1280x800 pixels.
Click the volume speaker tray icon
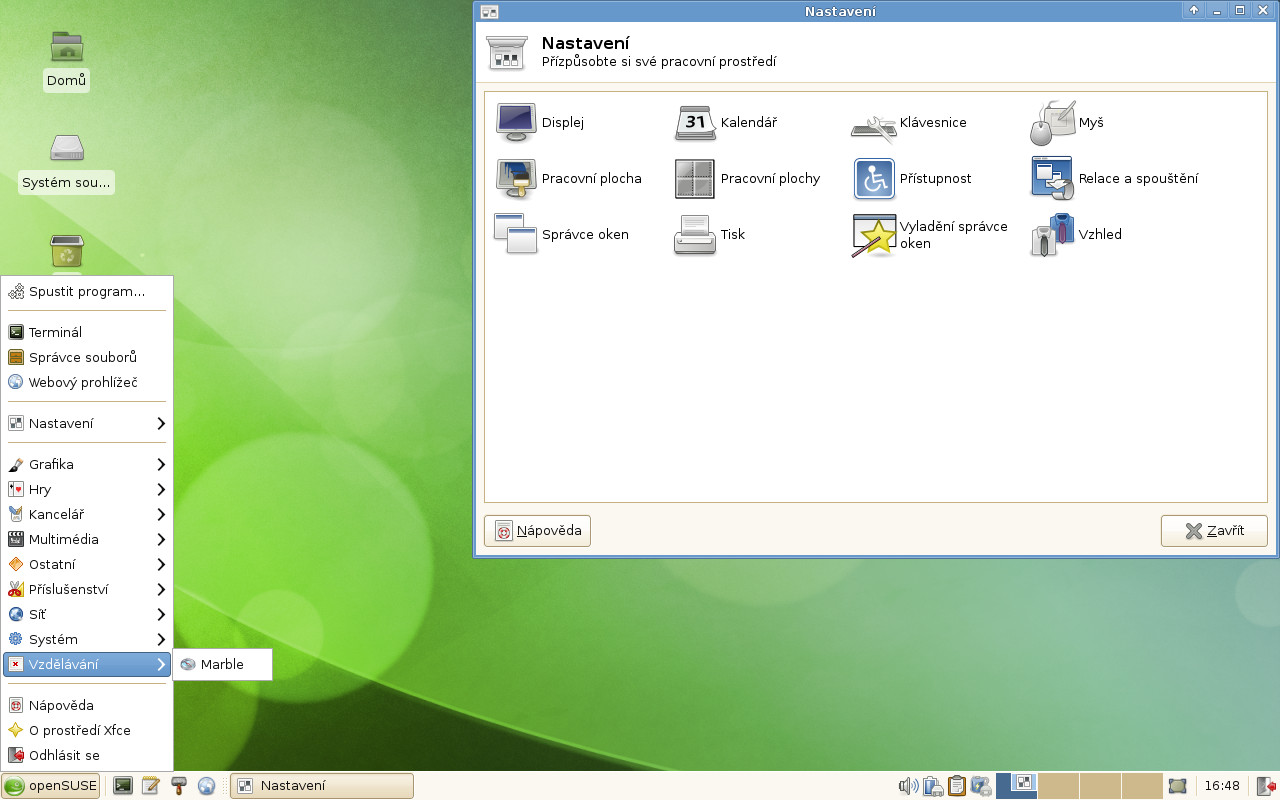908,786
